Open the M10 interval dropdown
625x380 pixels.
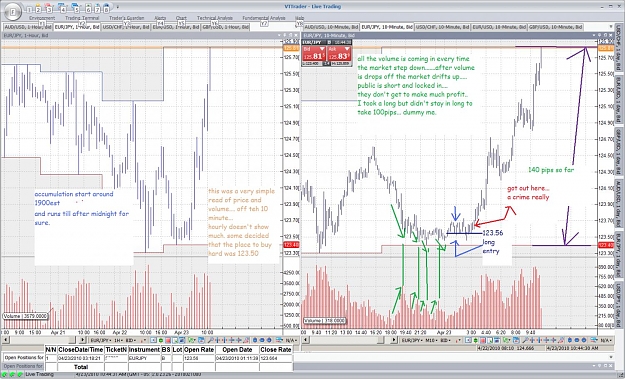tap(431, 340)
